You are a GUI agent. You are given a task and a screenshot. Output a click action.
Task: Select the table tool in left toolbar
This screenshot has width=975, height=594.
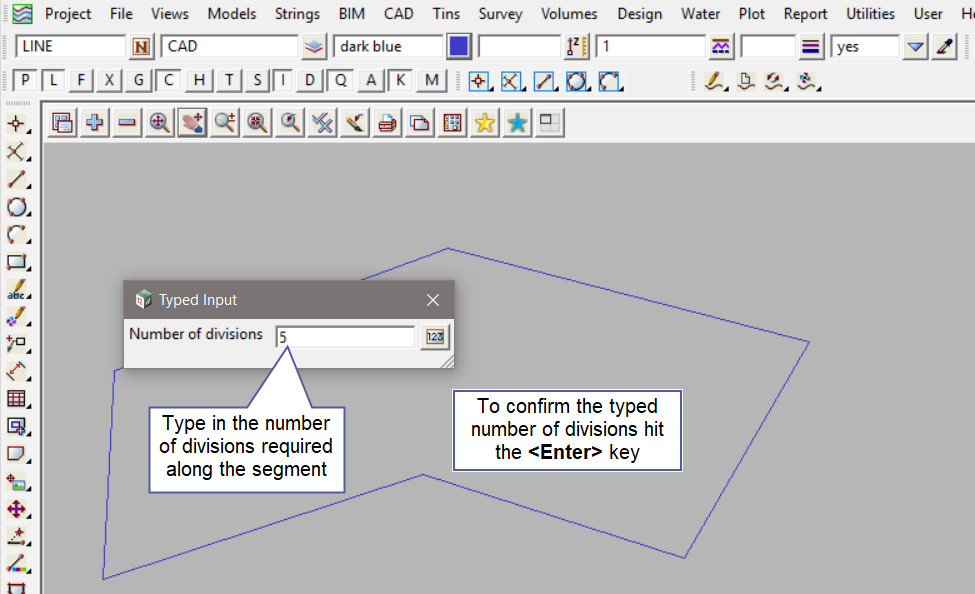17,399
